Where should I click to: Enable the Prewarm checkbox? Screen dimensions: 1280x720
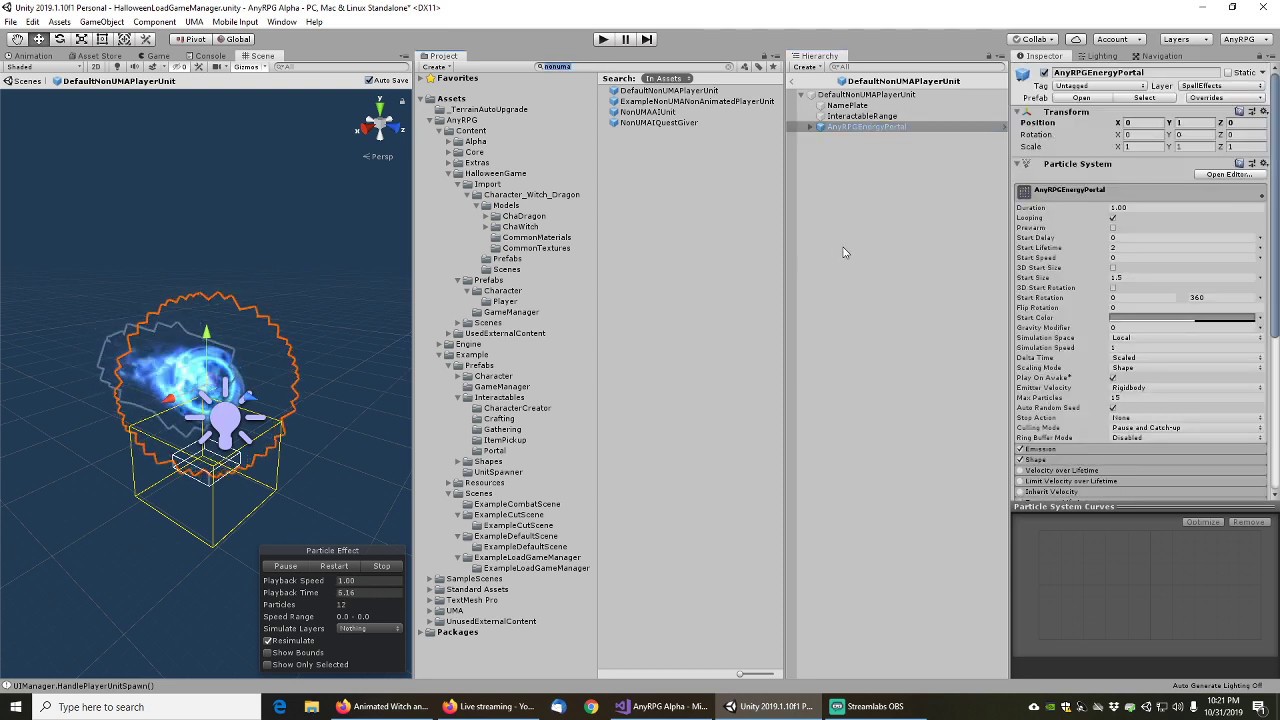coord(1113,228)
